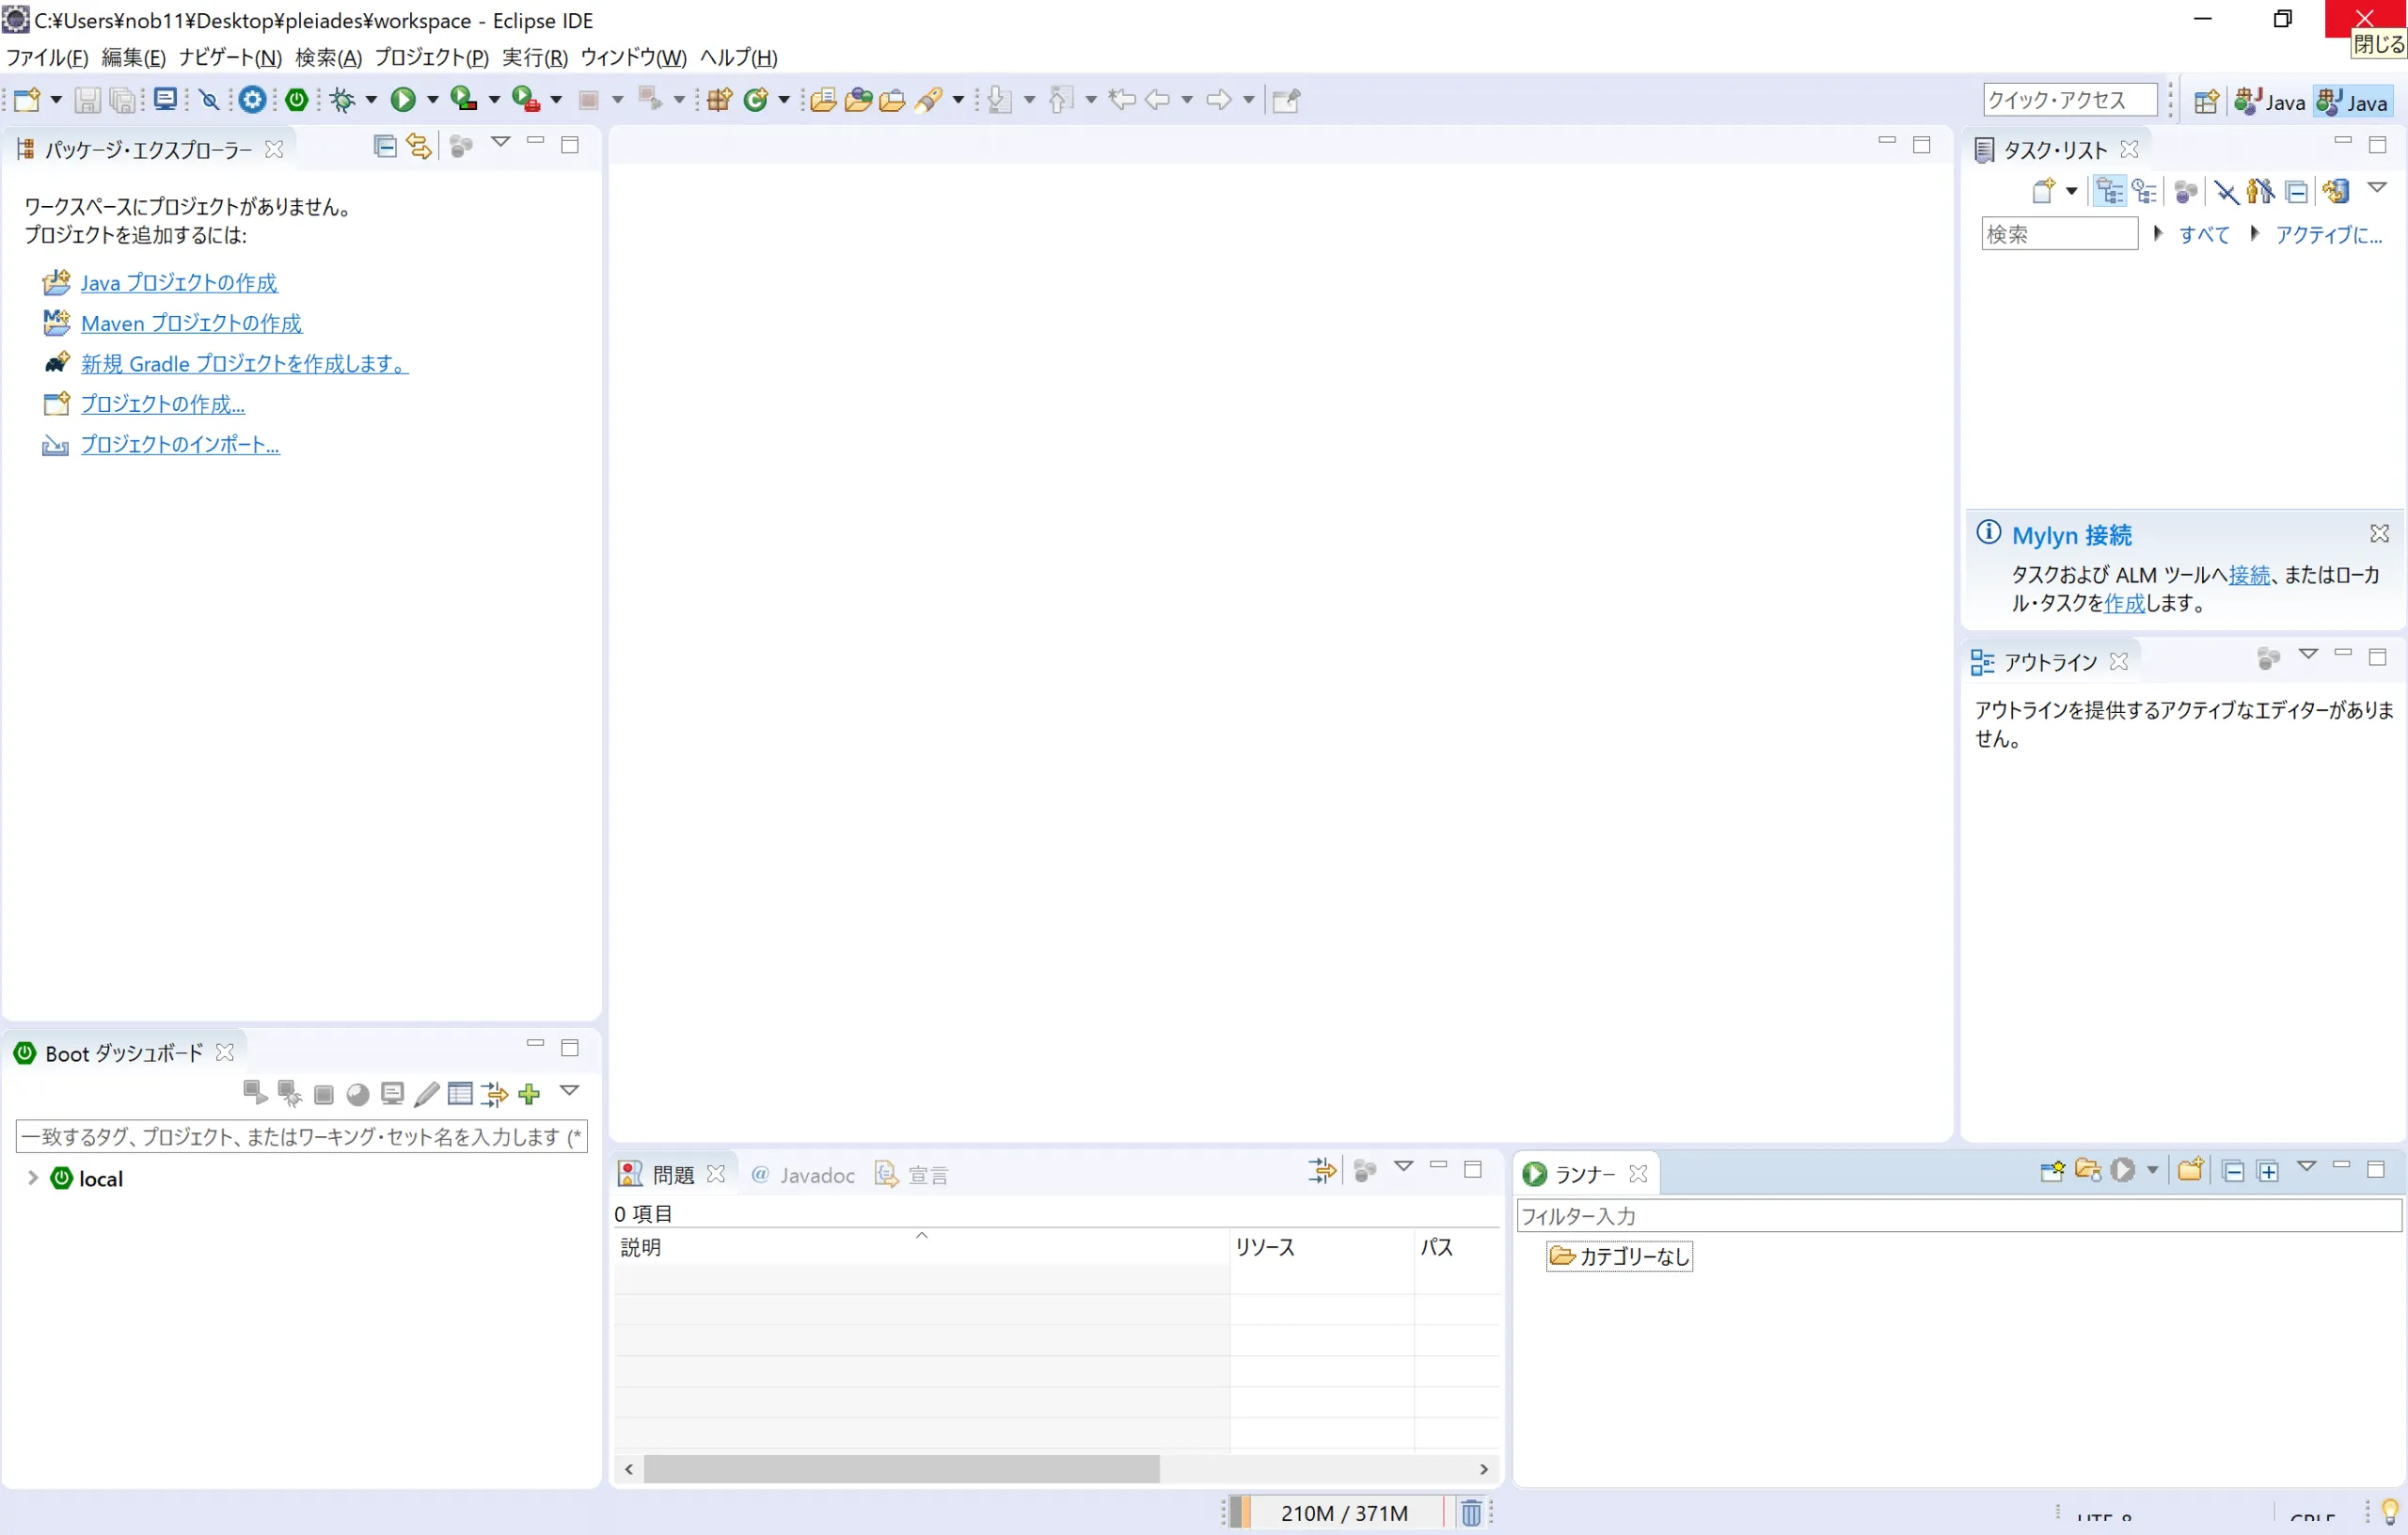Image resolution: width=2408 pixels, height=1535 pixels.
Task: Click the Save icon in main toolbar
Action: [x=88, y=99]
